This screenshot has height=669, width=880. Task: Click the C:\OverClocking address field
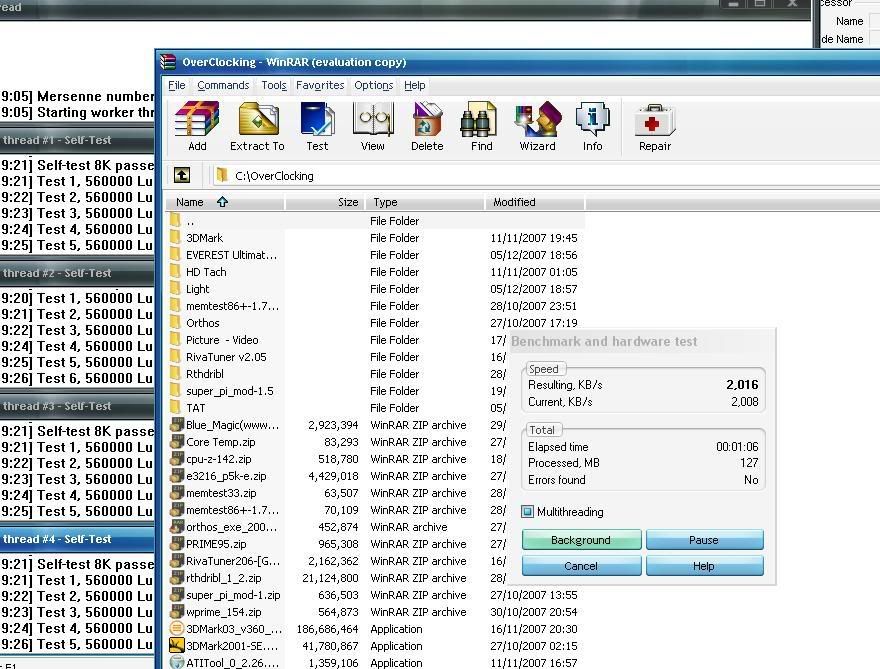[x=544, y=176]
